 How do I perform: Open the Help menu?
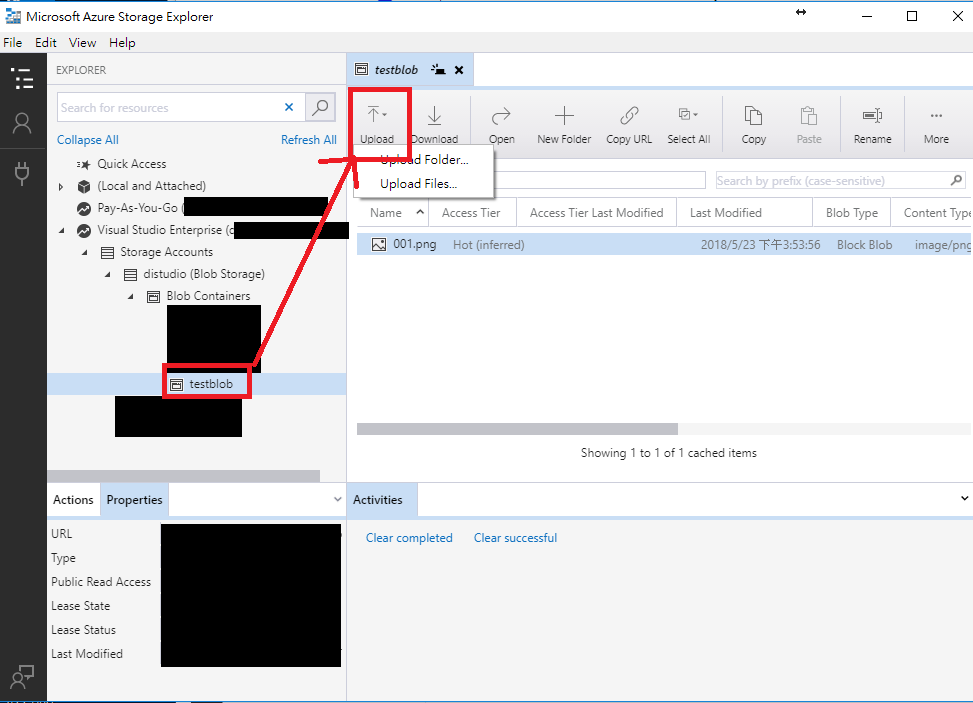click(x=122, y=43)
